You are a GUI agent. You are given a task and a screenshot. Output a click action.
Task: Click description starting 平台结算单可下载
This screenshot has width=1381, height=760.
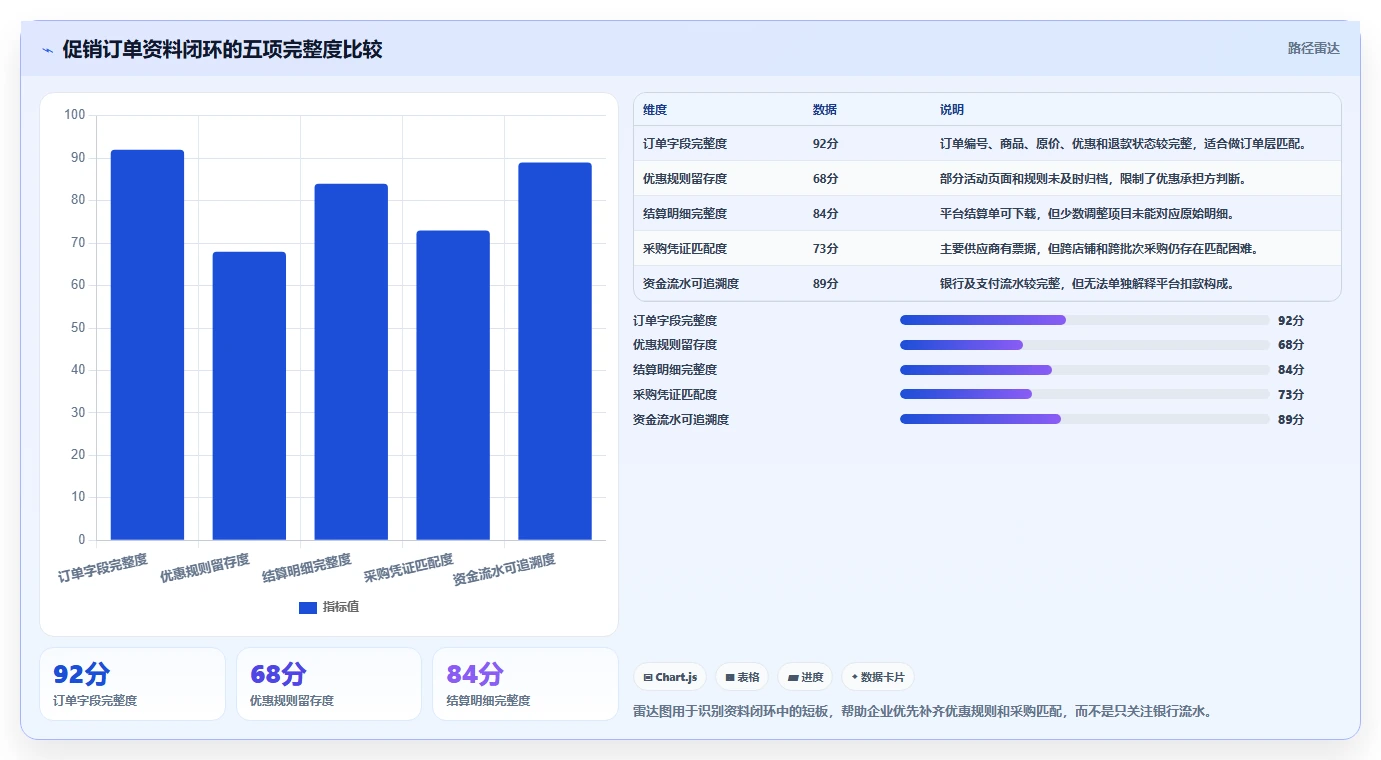(1087, 214)
